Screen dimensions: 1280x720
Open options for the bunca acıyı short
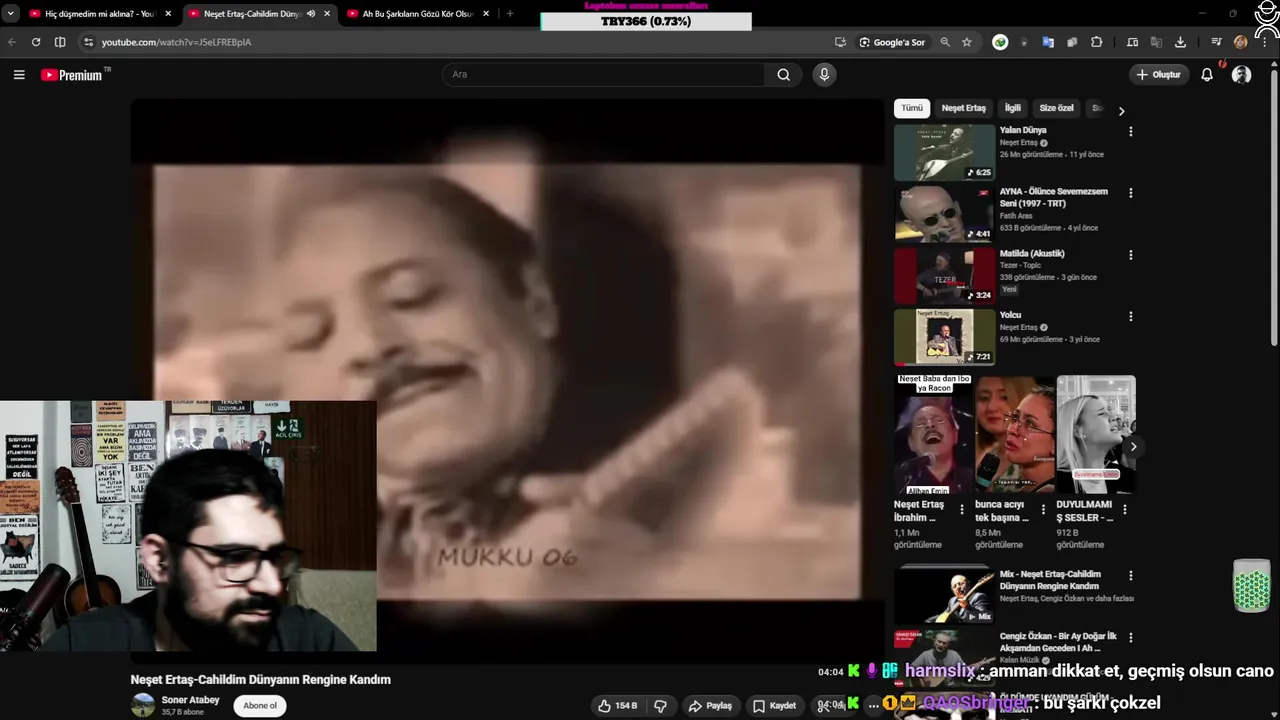pyautogui.click(x=1043, y=509)
